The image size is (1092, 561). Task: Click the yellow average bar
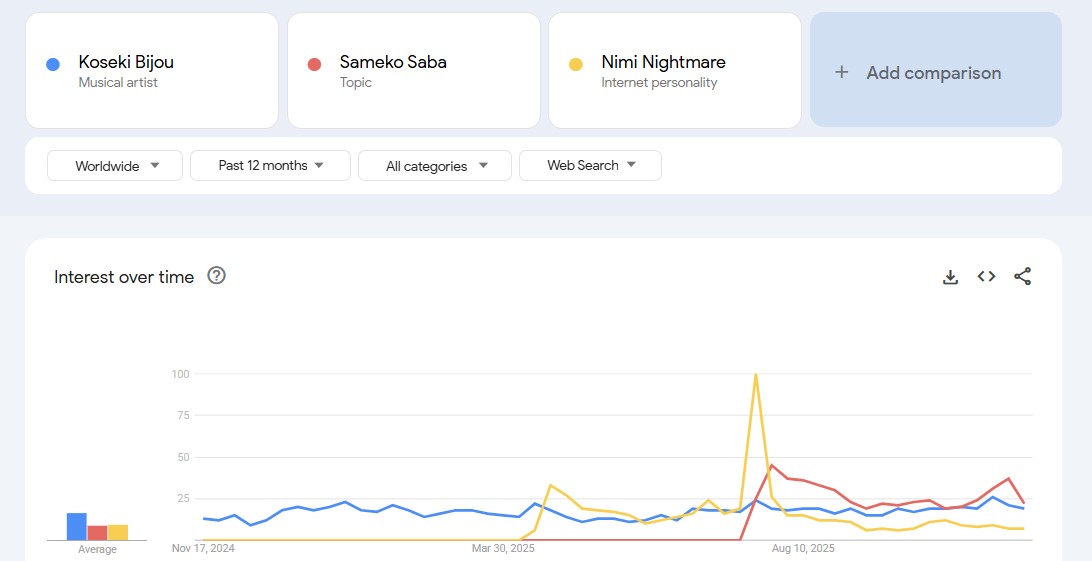pyautogui.click(x=117, y=532)
